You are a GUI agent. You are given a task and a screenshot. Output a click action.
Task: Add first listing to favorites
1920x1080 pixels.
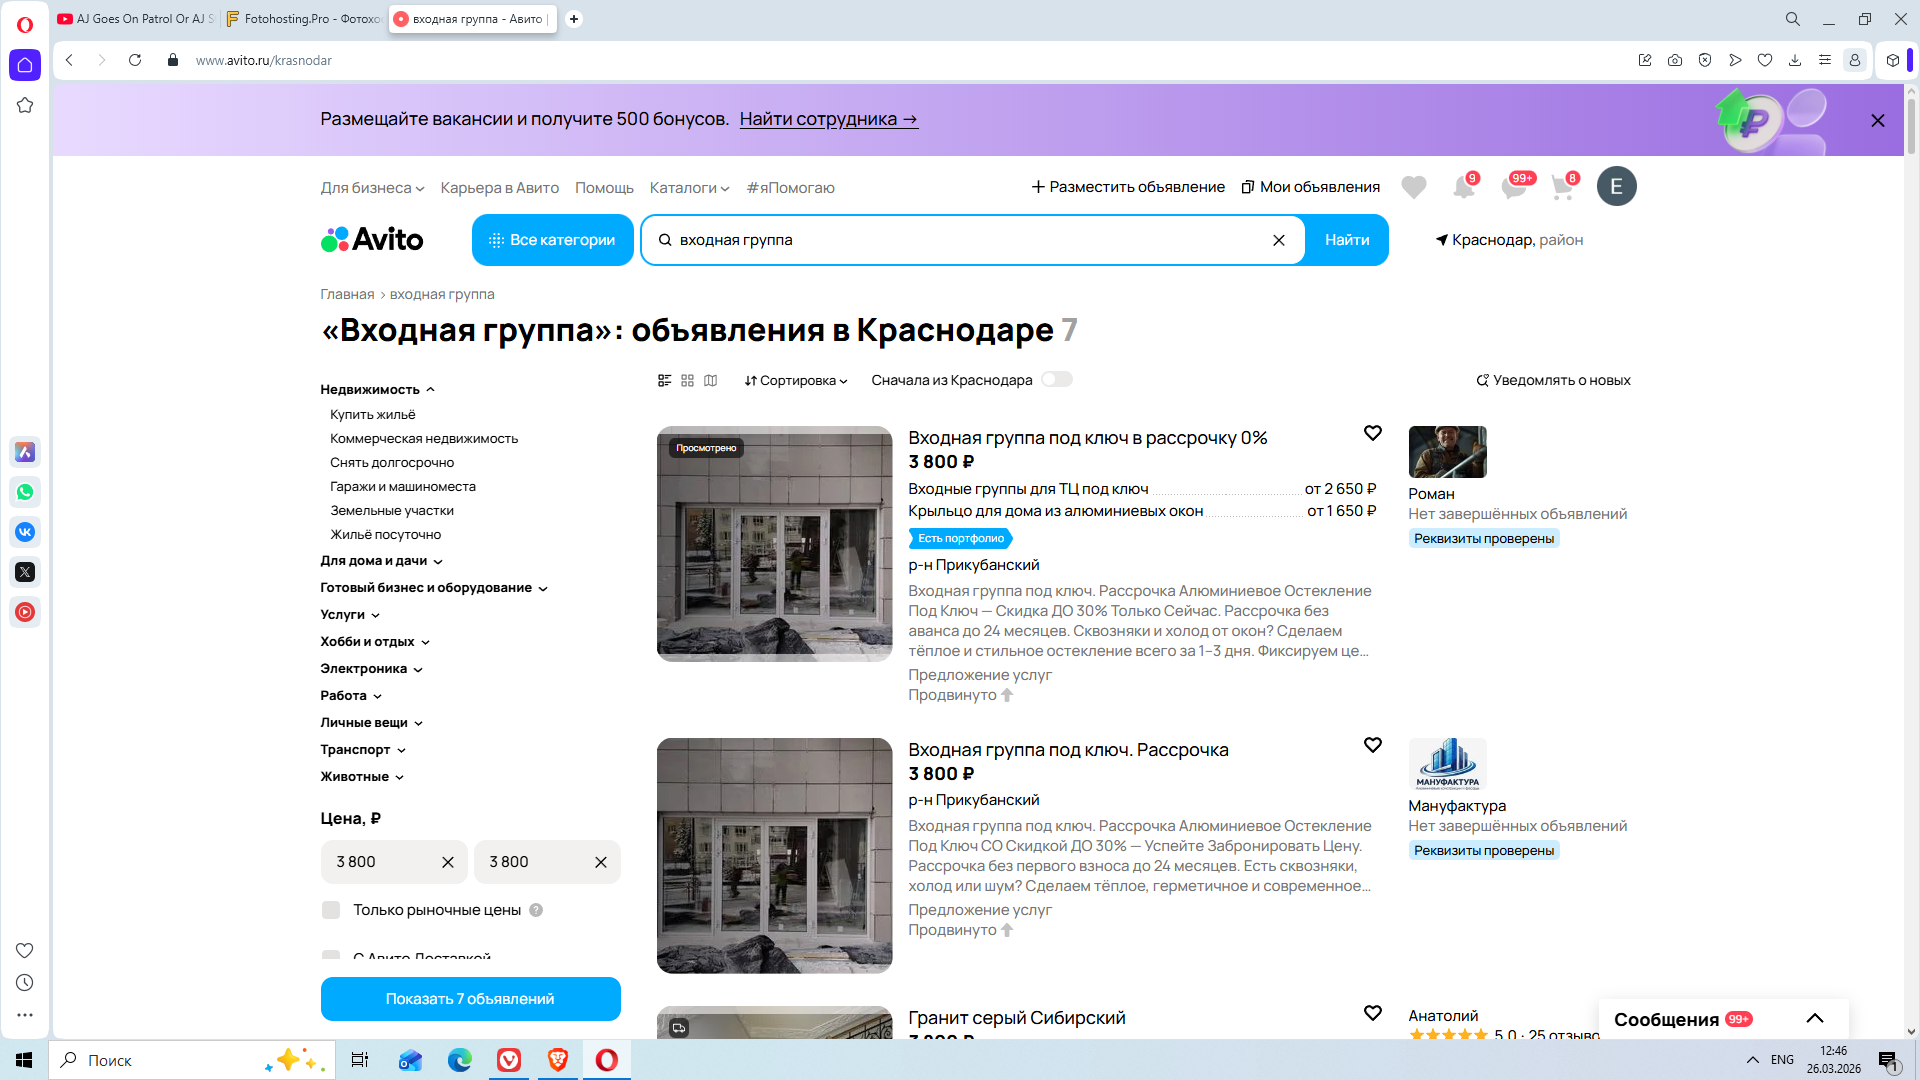coord(1372,433)
